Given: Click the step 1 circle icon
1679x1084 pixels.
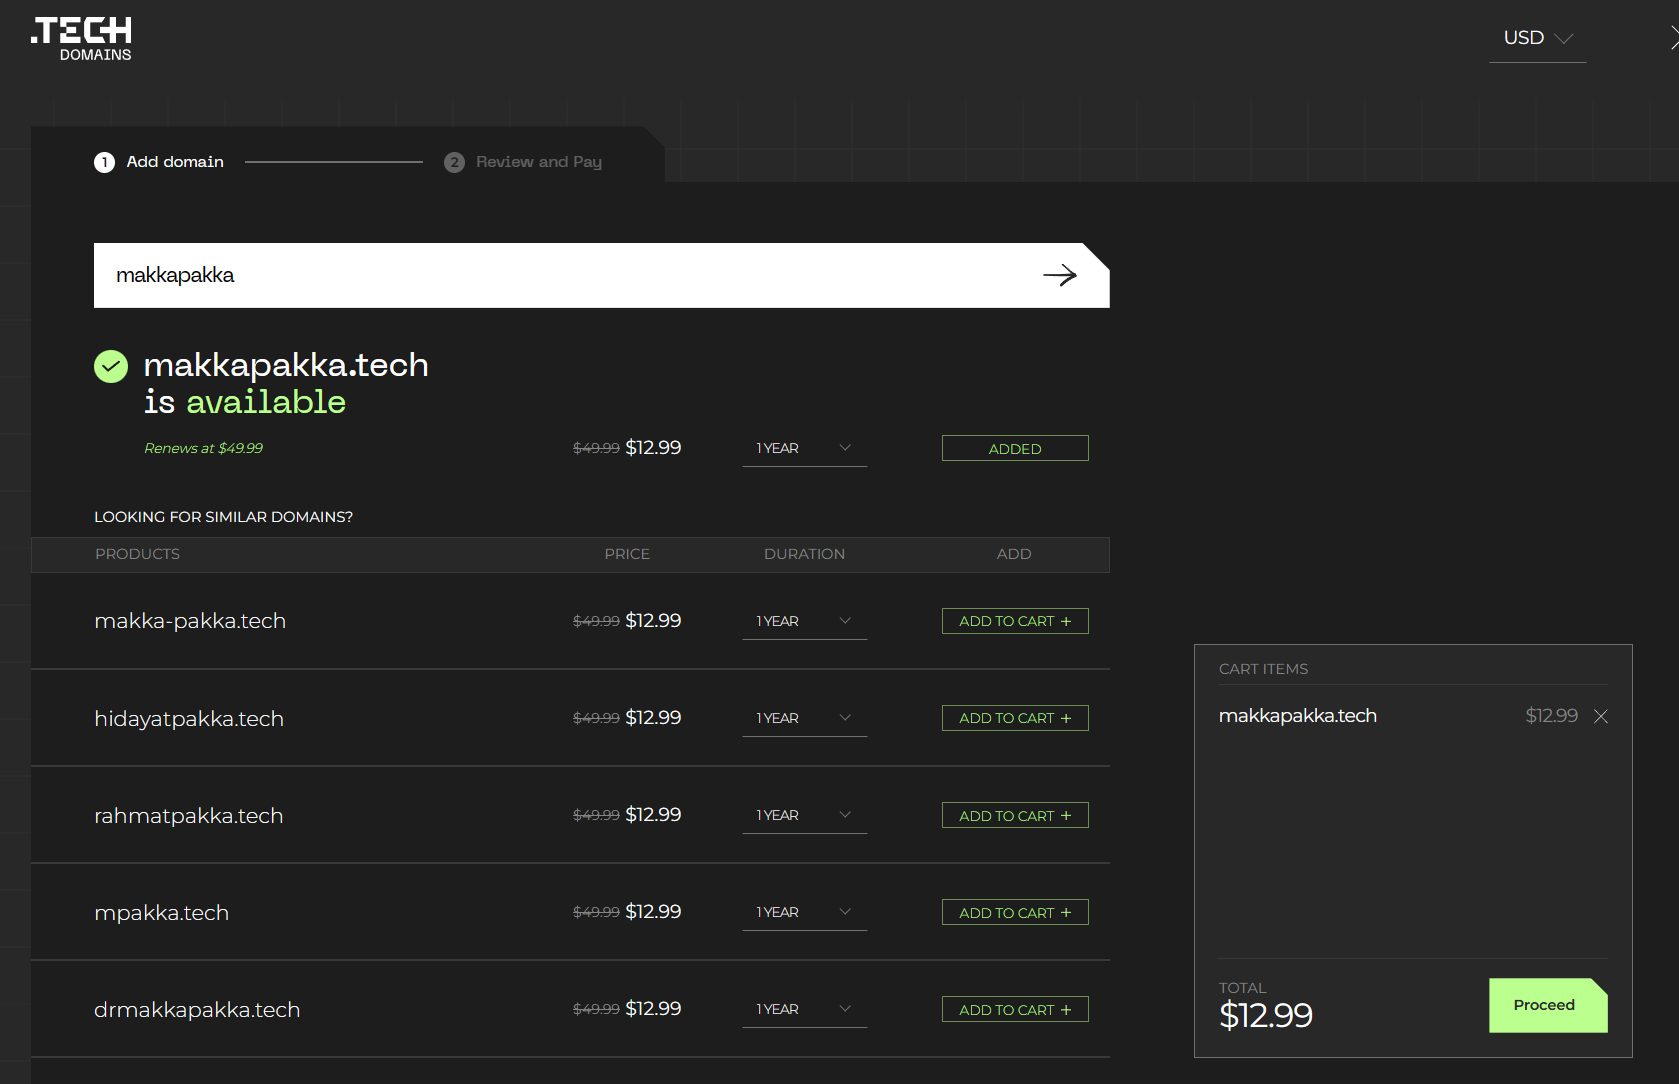Looking at the screenshot, I should 104,162.
